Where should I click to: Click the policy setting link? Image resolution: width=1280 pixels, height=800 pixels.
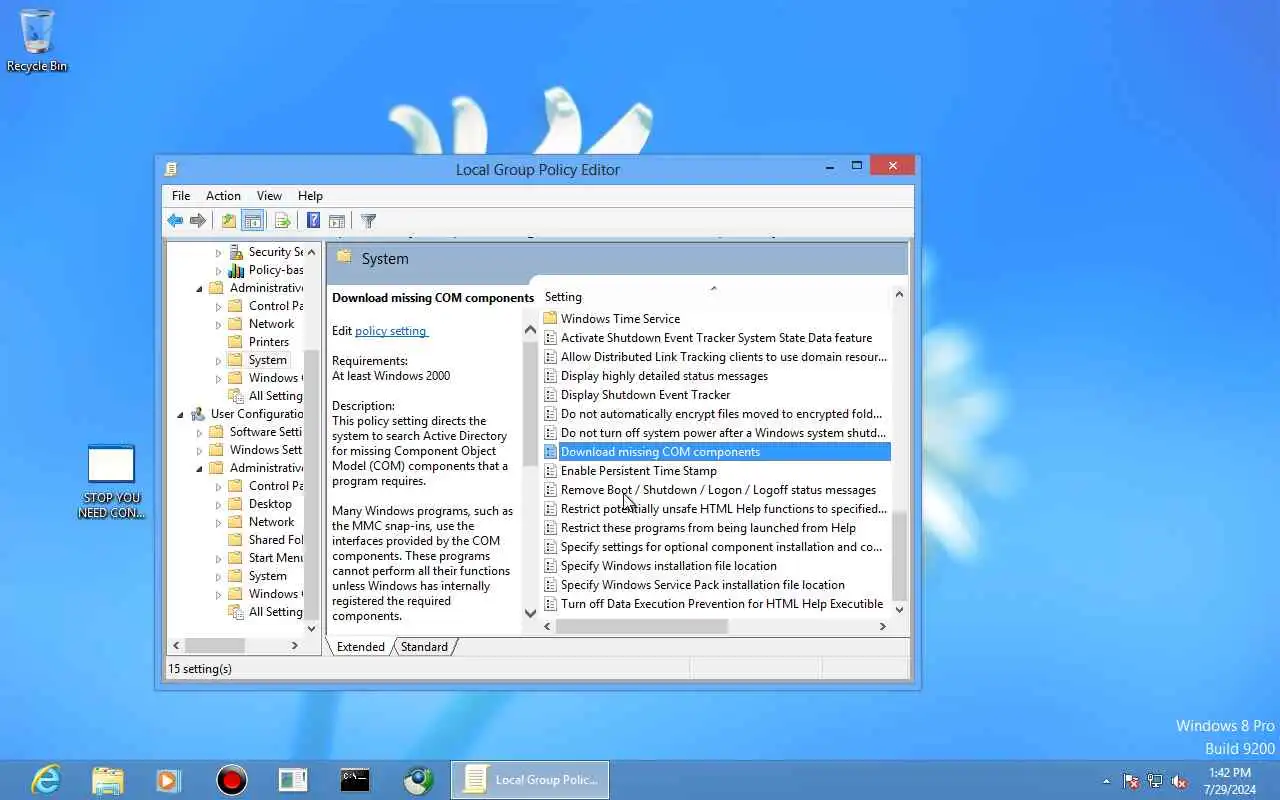click(x=391, y=331)
